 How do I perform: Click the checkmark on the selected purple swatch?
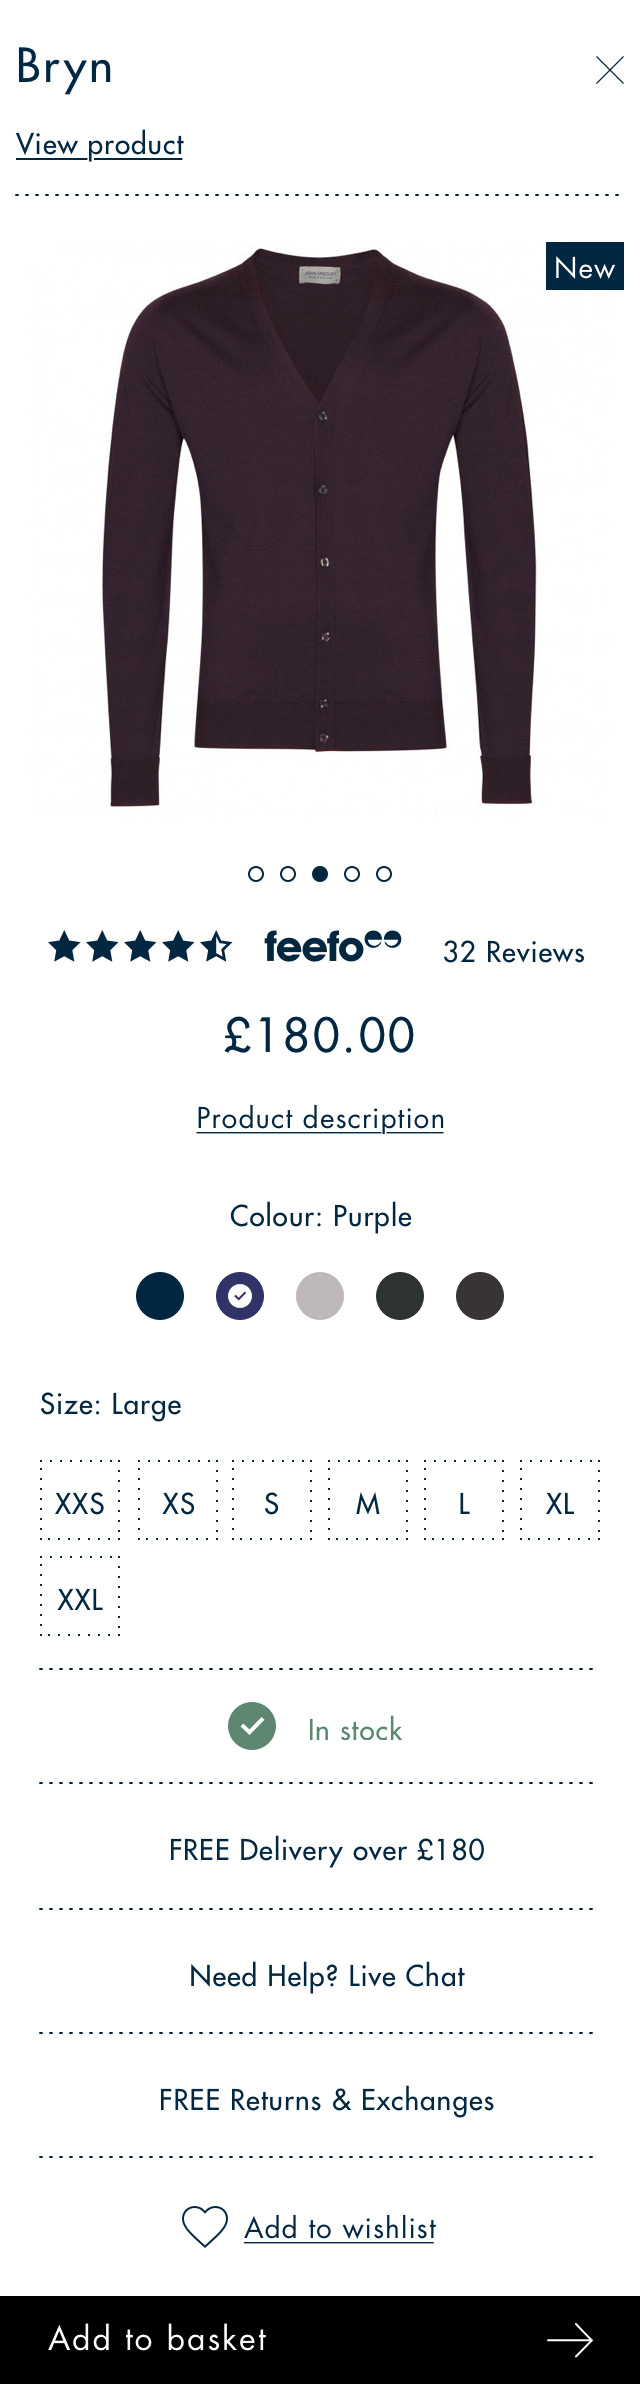pos(240,1295)
